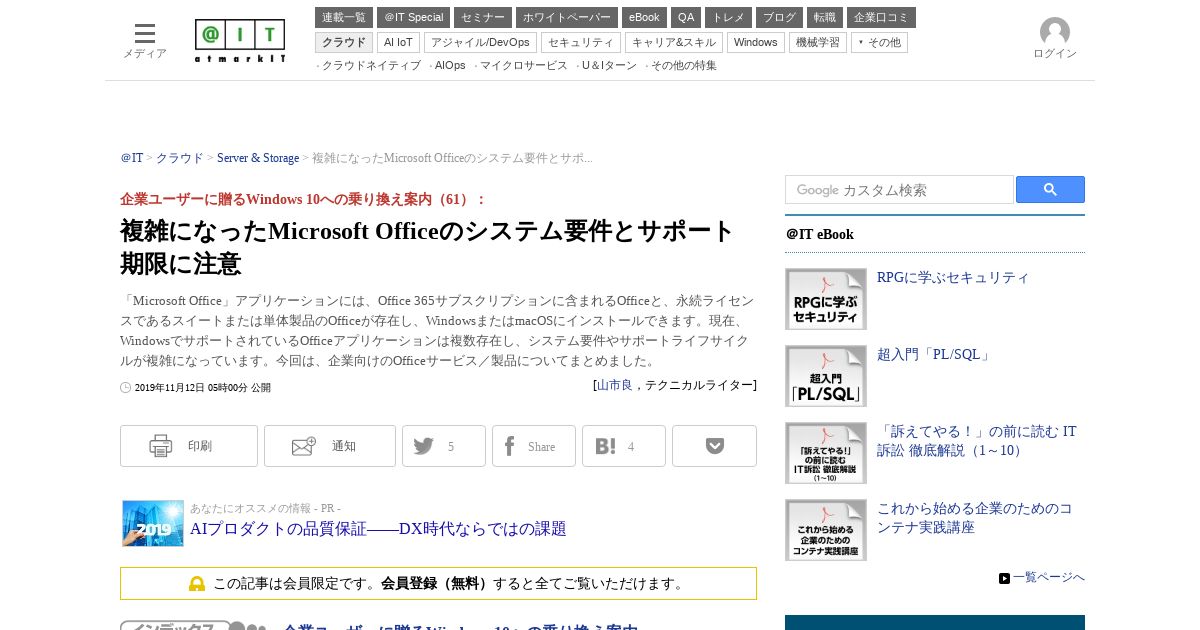Open the その他の特集 link
Screen dimensions: 1200x630
pyautogui.click(x=684, y=65)
